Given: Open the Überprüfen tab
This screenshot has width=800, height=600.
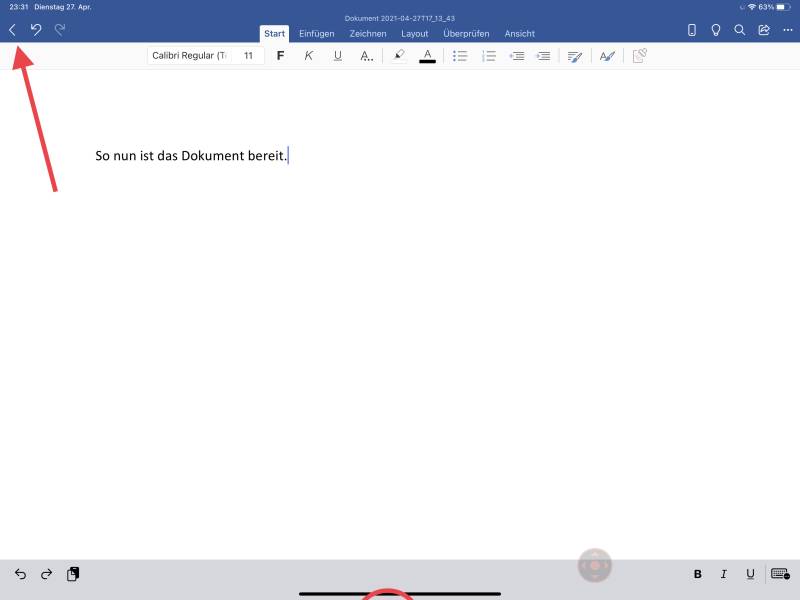Looking at the screenshot, I should click(x=466, y=34).
